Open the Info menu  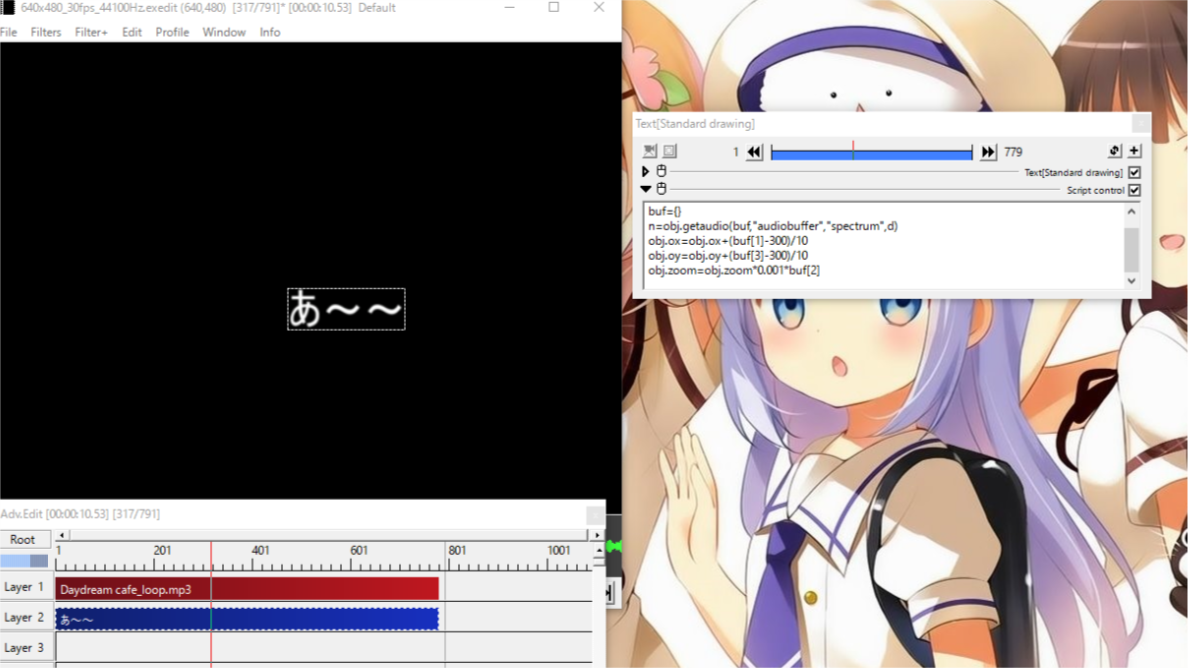[x=270, y=32]
